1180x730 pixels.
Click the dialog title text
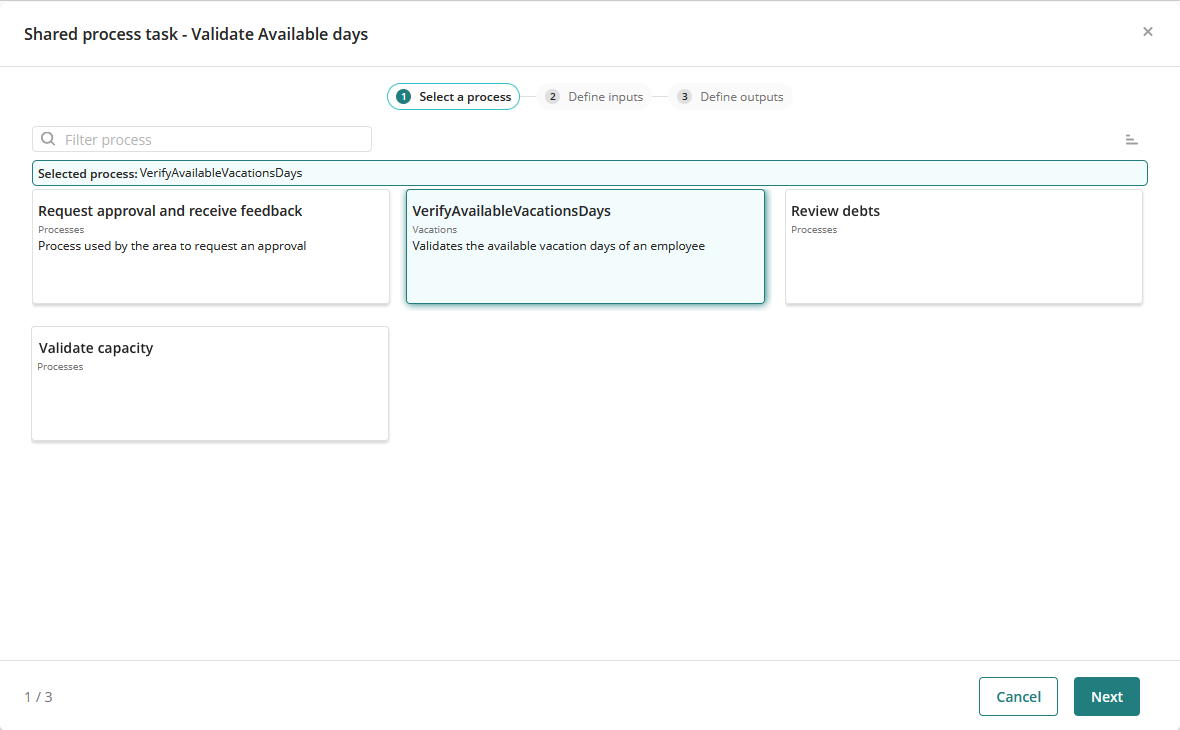tap(196, 35)
